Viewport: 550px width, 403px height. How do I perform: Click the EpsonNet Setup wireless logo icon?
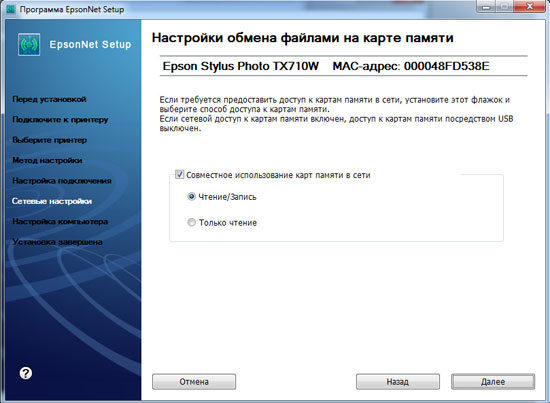click(29, 45)
